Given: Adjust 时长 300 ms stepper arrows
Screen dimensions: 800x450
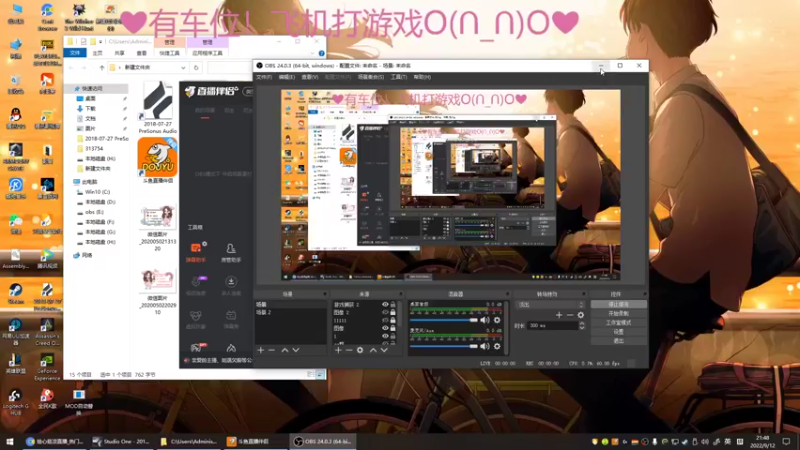Looking at the screenshot, I should (582, 326).
